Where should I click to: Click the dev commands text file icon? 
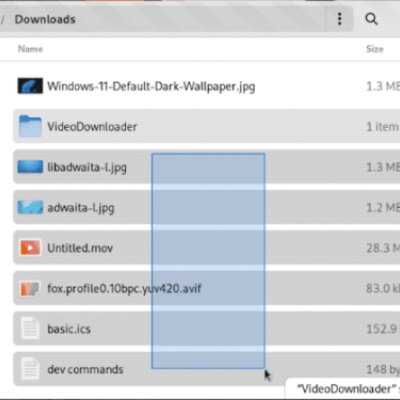[30, 369]
